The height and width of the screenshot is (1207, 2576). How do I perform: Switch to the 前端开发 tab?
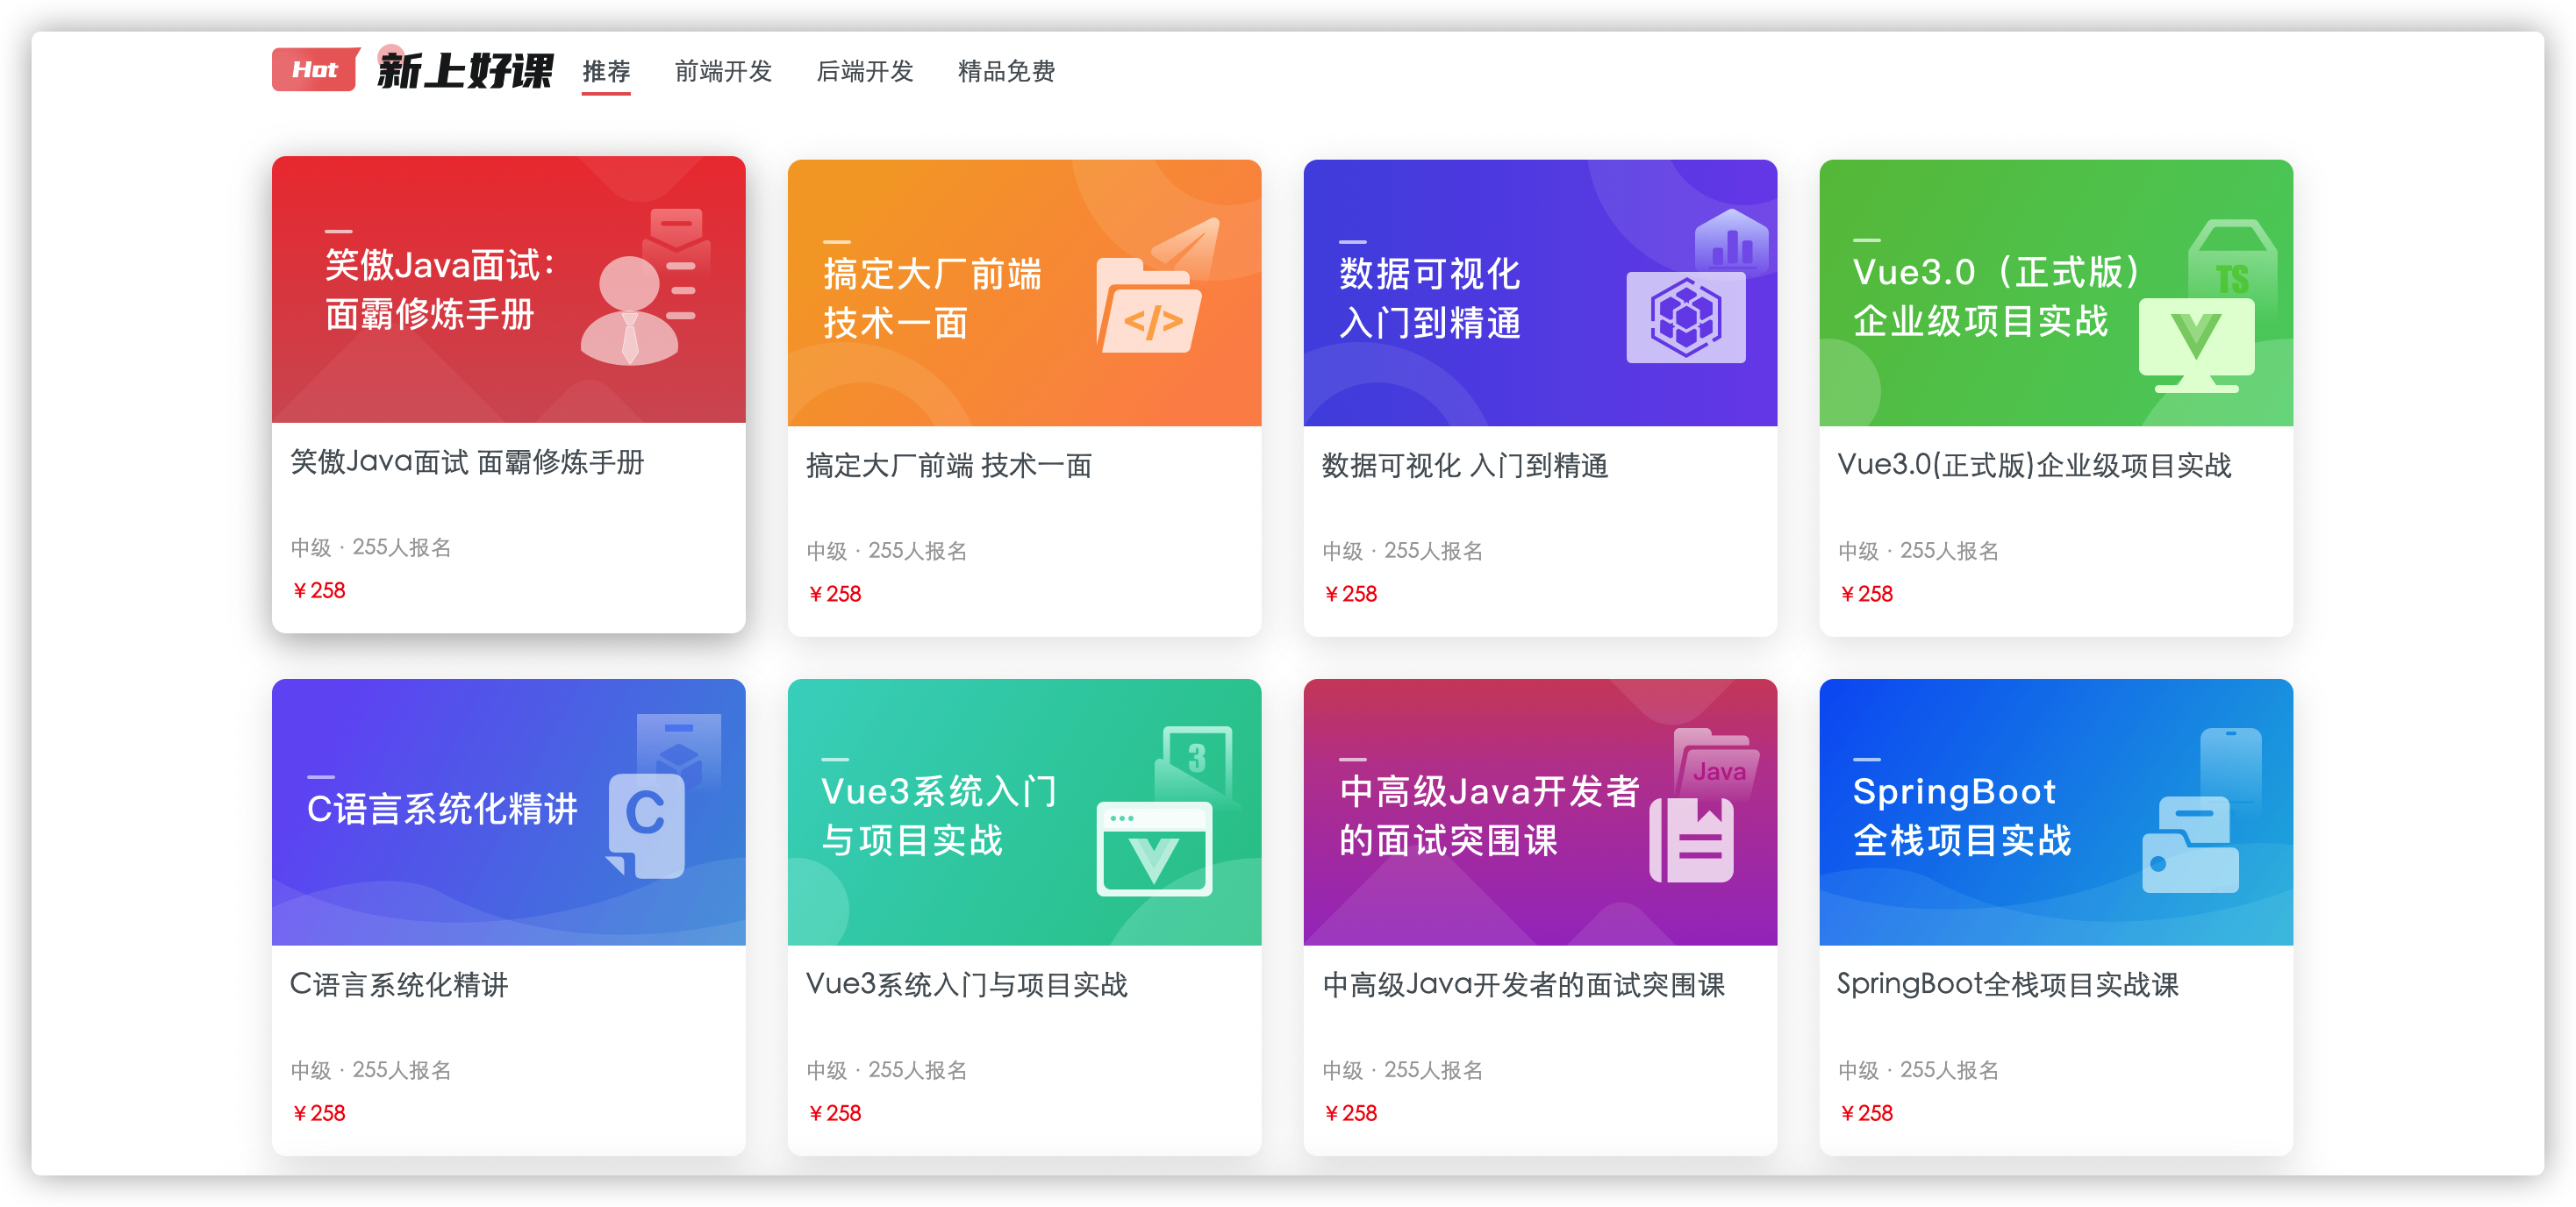coord(723,71)
